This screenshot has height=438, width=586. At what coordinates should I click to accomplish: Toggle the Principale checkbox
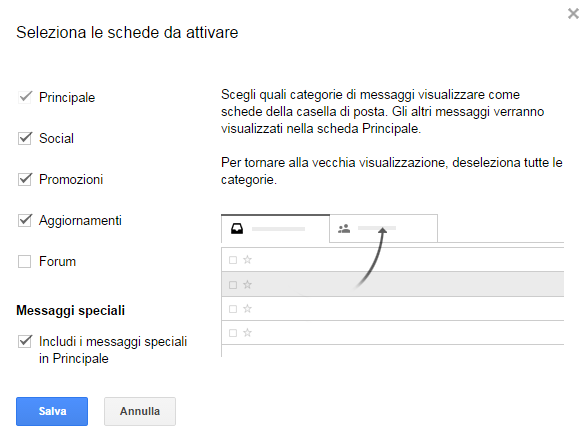coord(25,97)
